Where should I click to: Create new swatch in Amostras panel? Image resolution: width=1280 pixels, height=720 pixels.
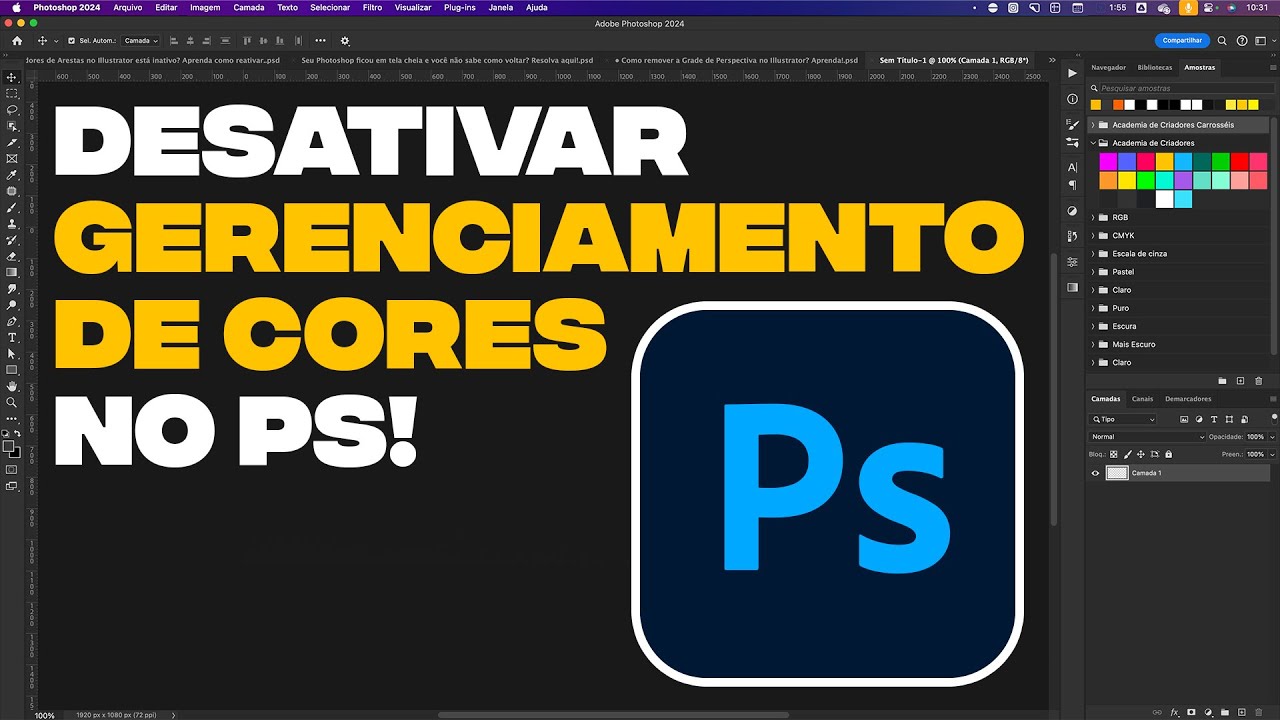coord(1240,381)
